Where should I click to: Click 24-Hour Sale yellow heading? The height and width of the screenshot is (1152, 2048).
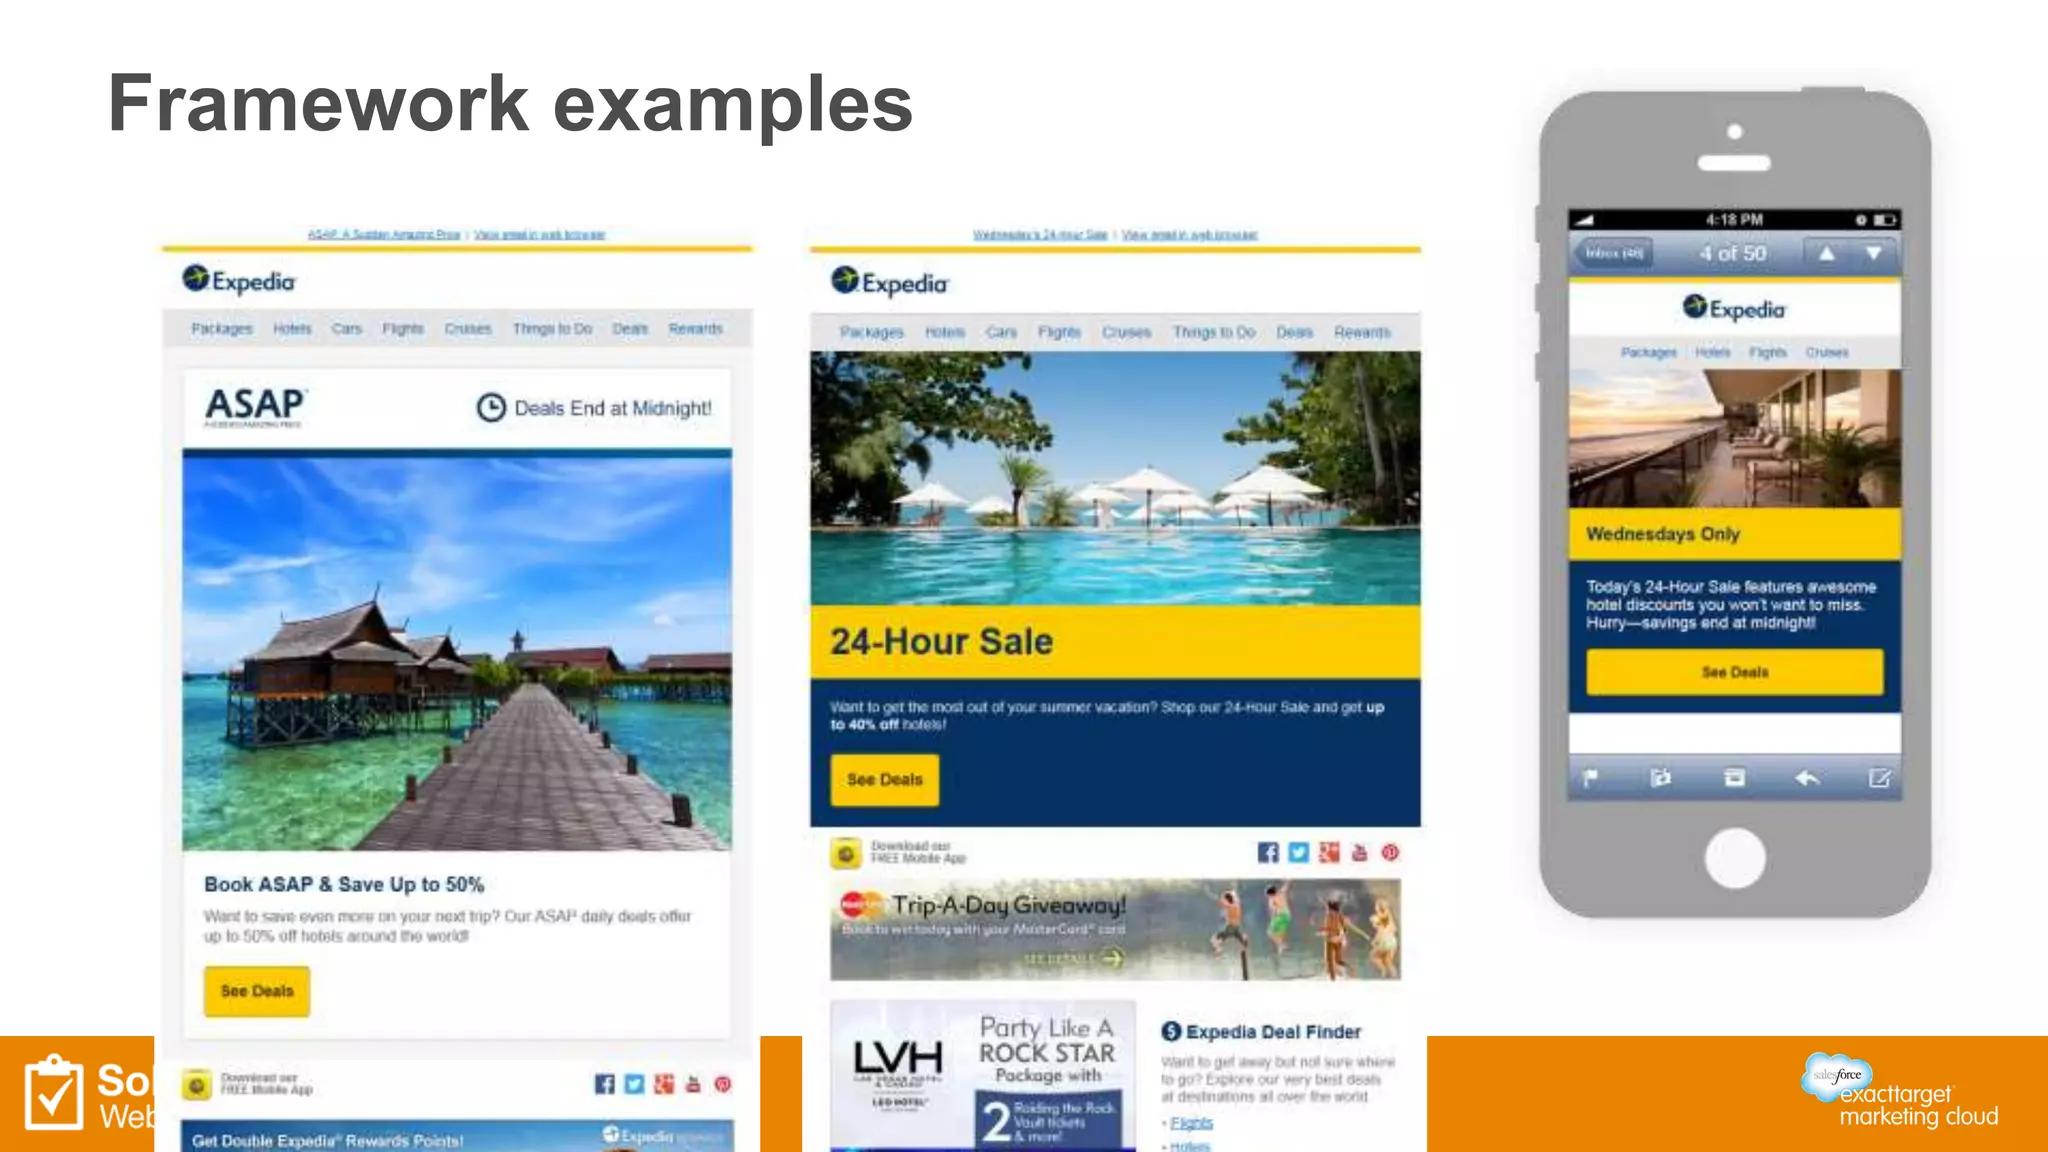(942, 641)
